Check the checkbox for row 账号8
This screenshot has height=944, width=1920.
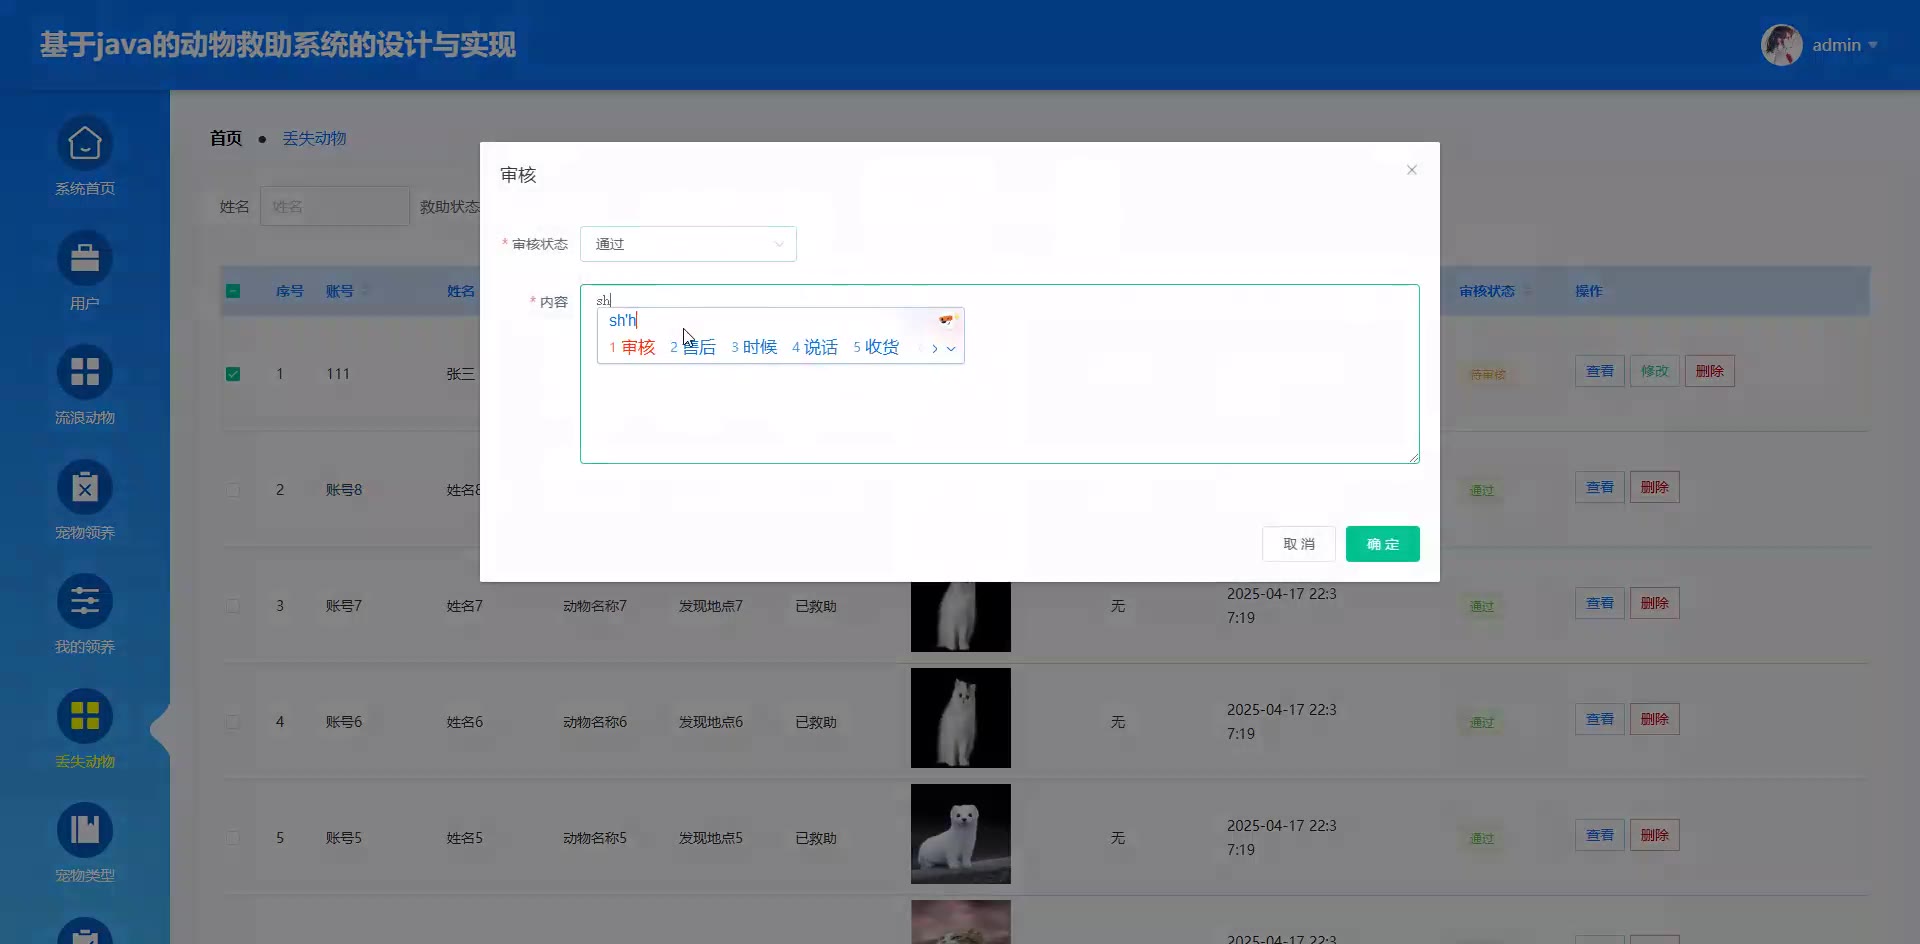233,490
